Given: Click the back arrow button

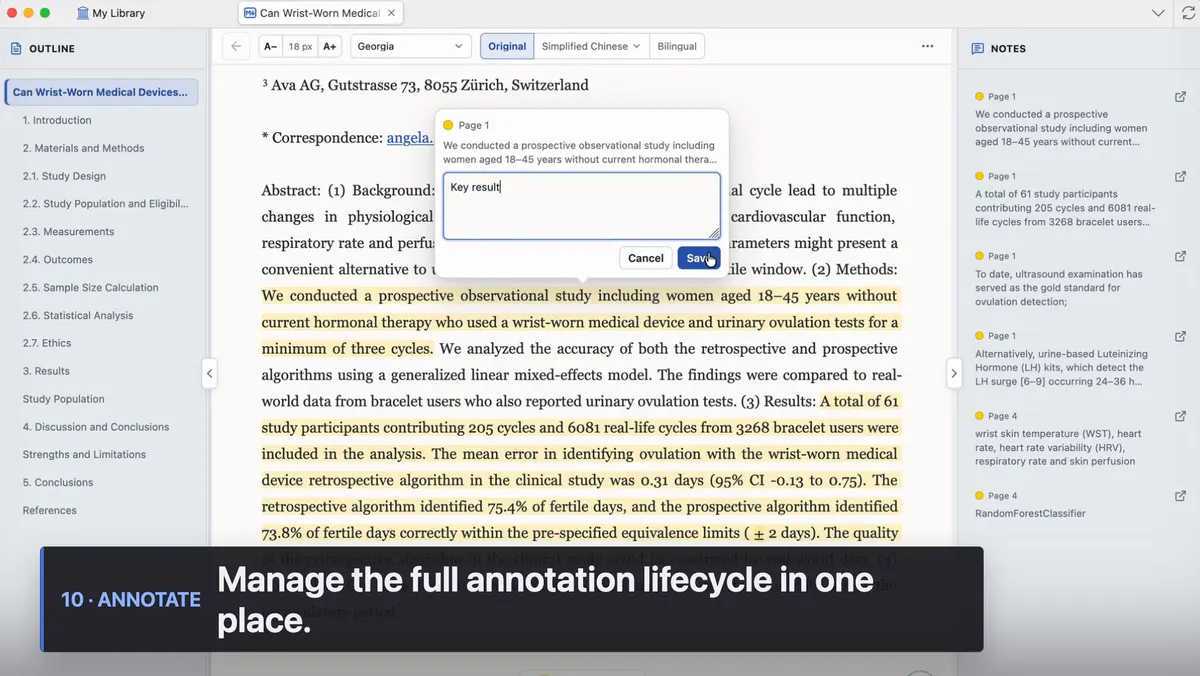Looking at the screenshot, I should pyautogui.click(x=235, y=46).
